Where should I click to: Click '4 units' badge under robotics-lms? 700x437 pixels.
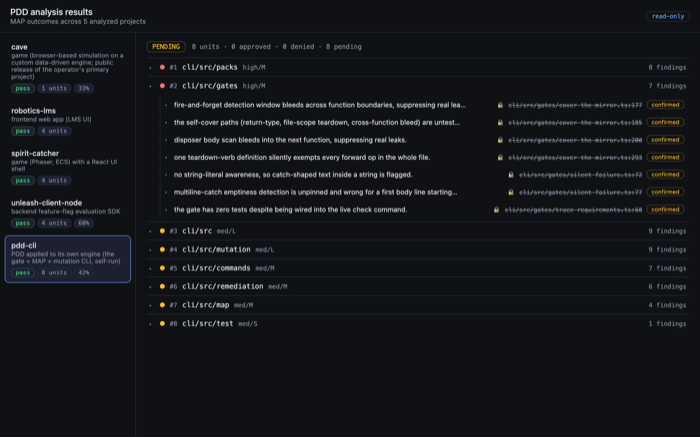54,131
